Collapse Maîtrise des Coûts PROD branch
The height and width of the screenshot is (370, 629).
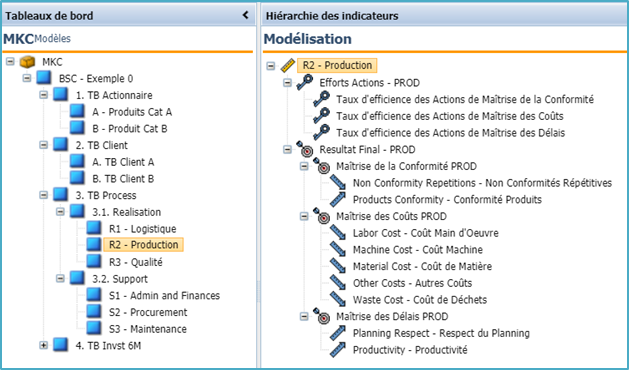click(x=304, y=216)
